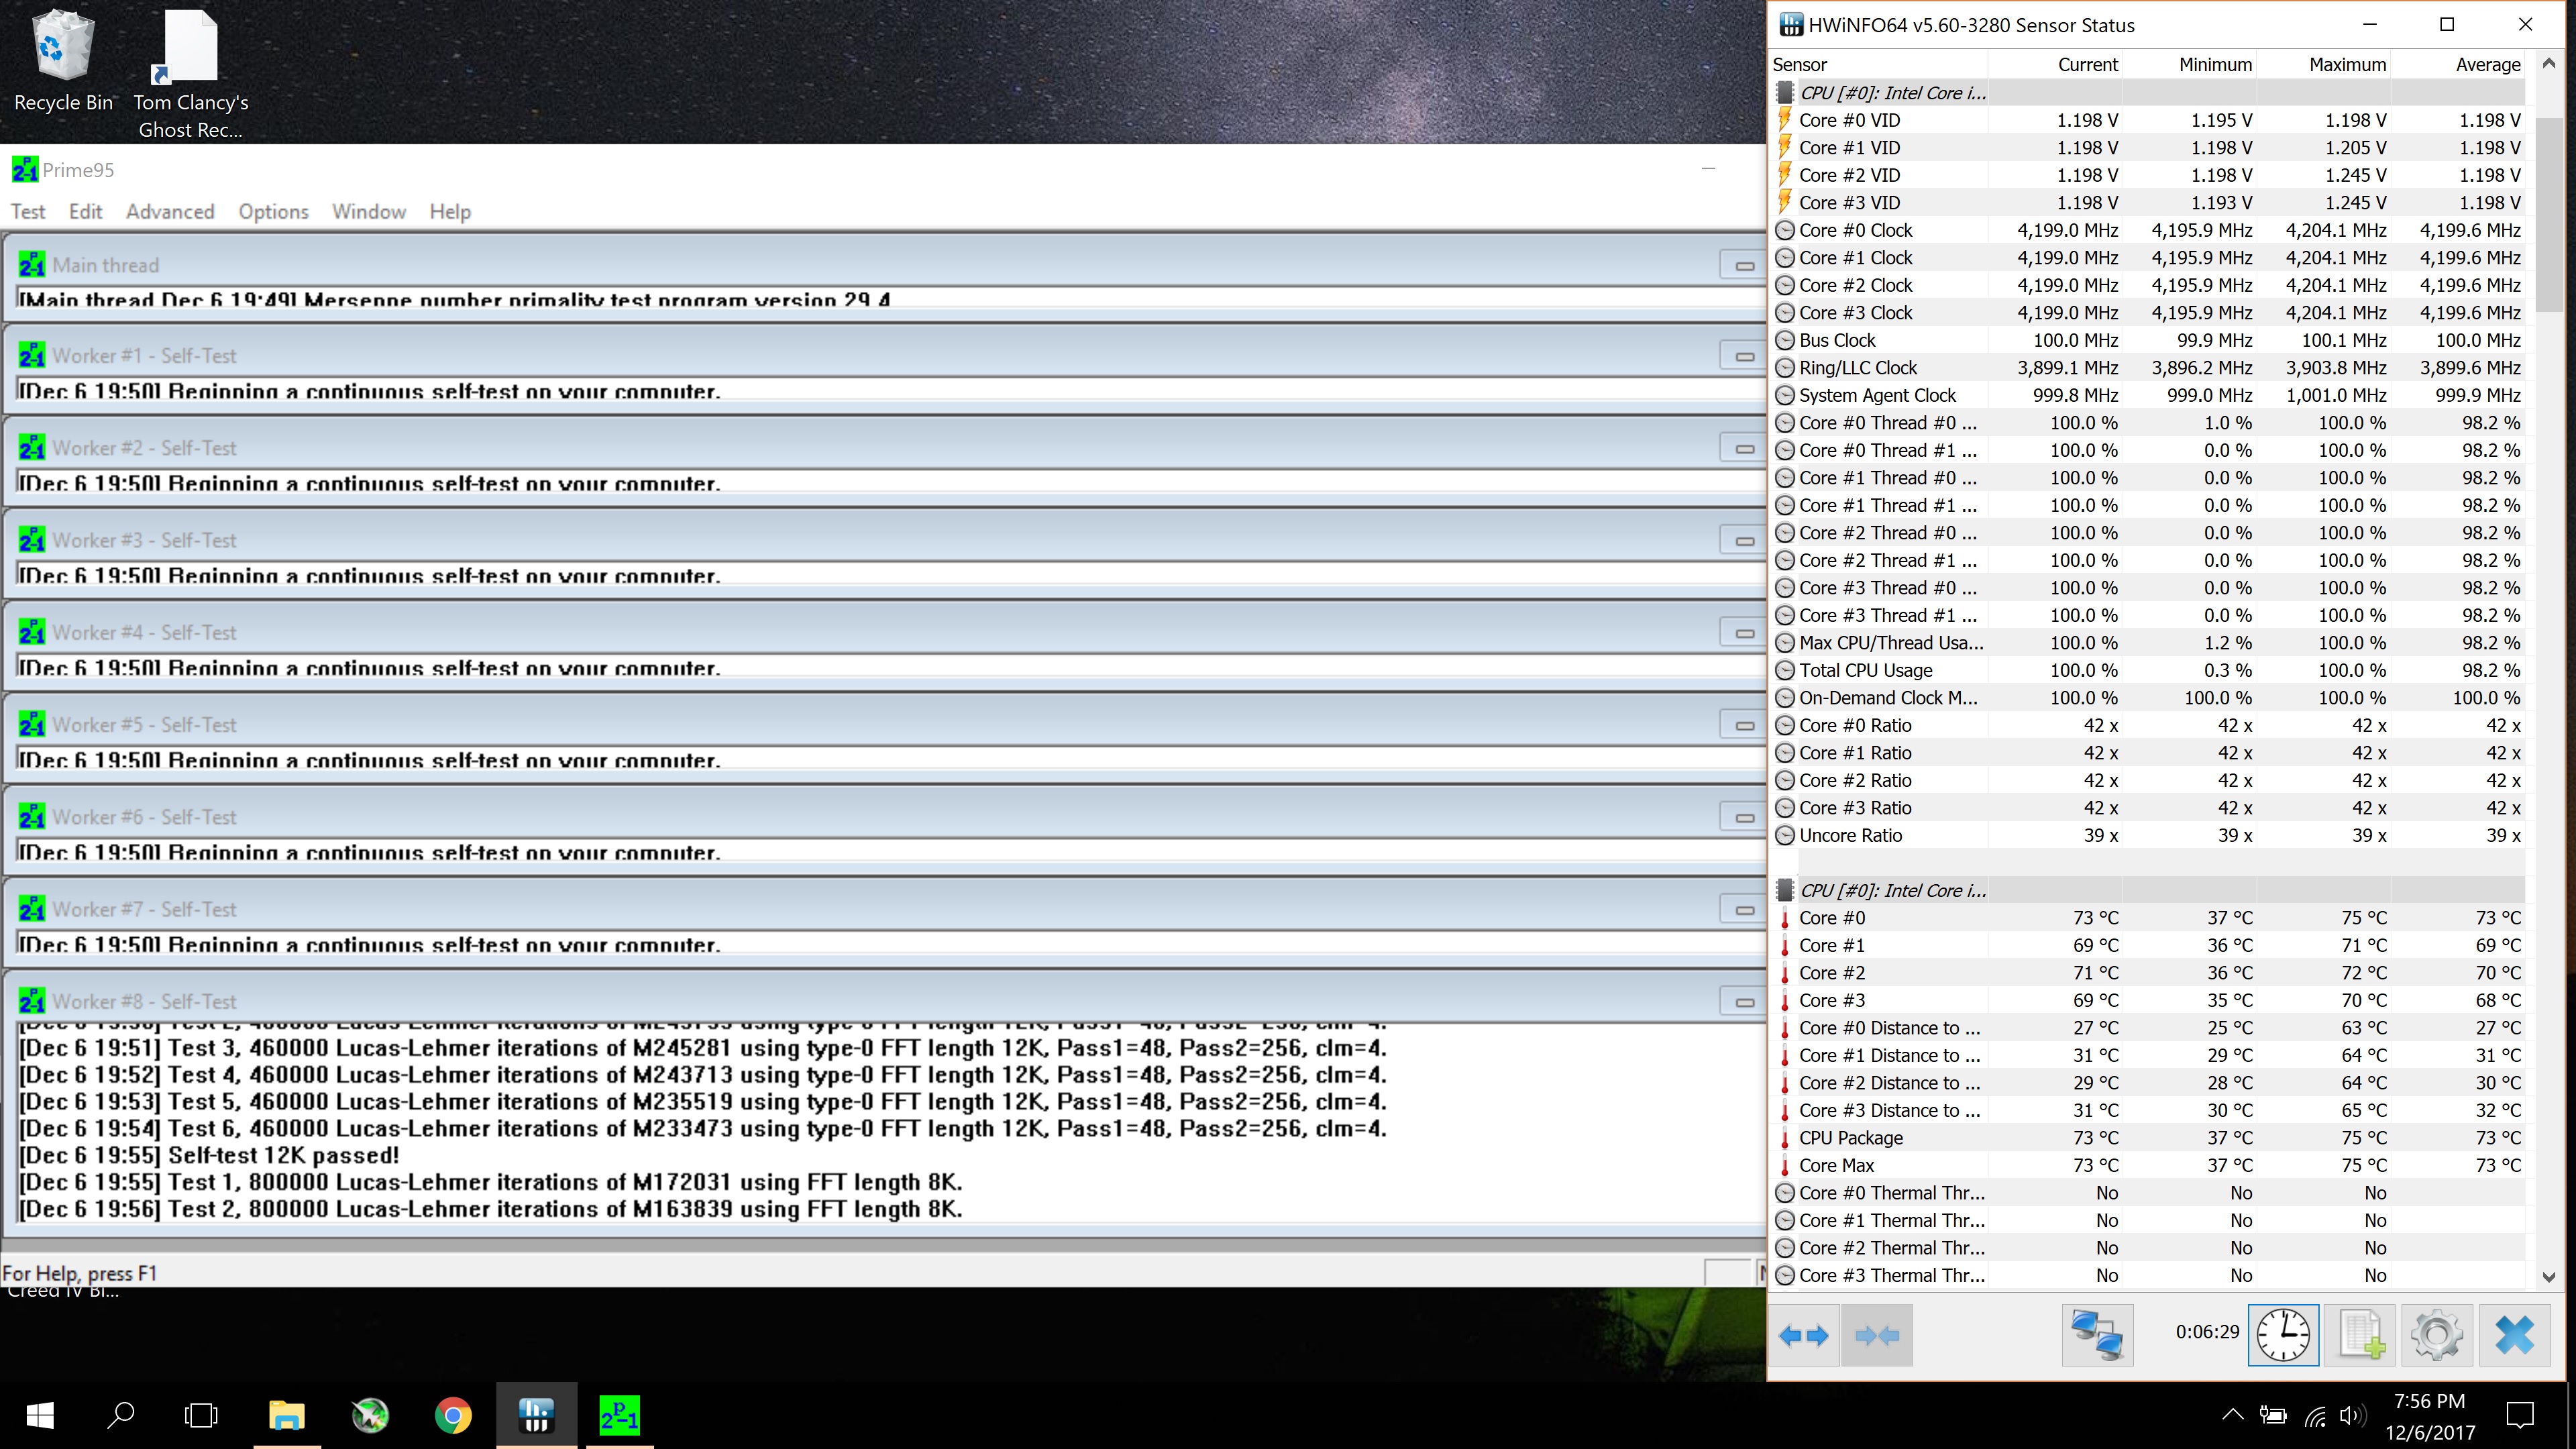Open Google Chrome from the taskbar

(x=453, y=1415)
